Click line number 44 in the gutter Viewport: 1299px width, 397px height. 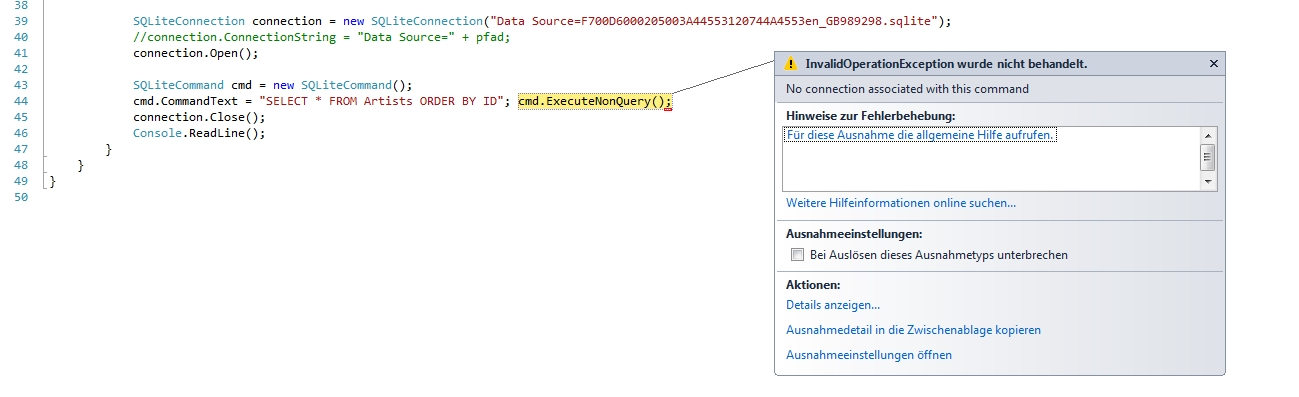[x=22, y=101]
